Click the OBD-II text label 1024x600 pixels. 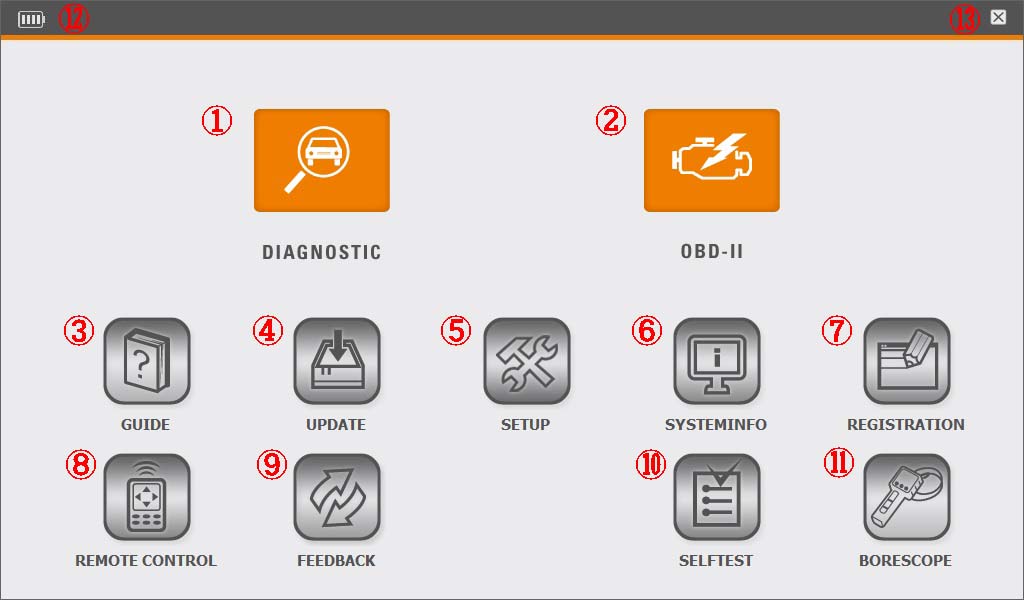point(712,251)
